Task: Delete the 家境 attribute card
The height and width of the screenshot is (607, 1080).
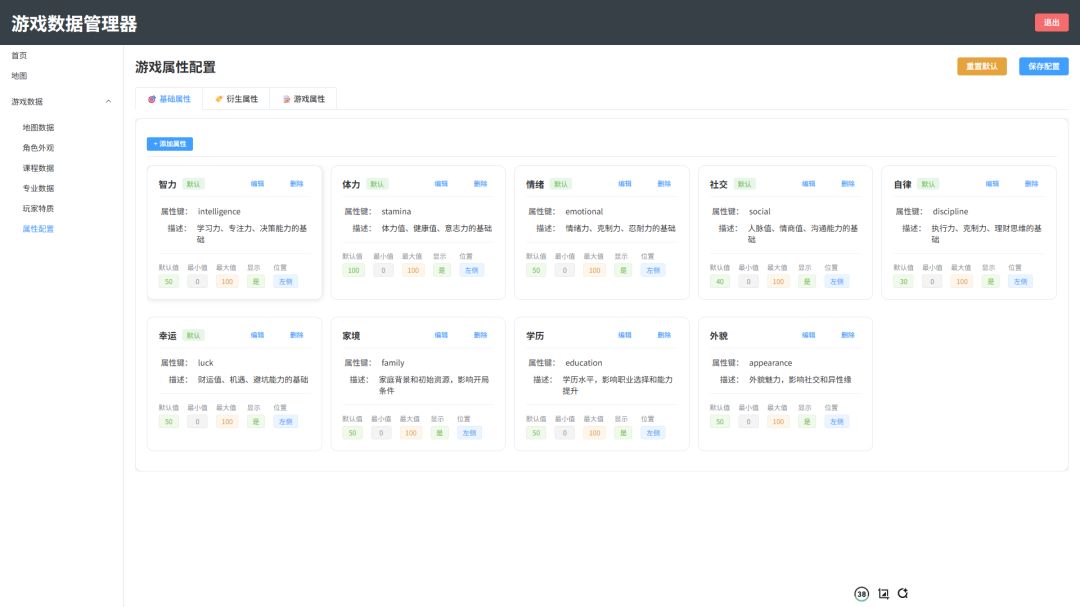Action: (481, 335)
